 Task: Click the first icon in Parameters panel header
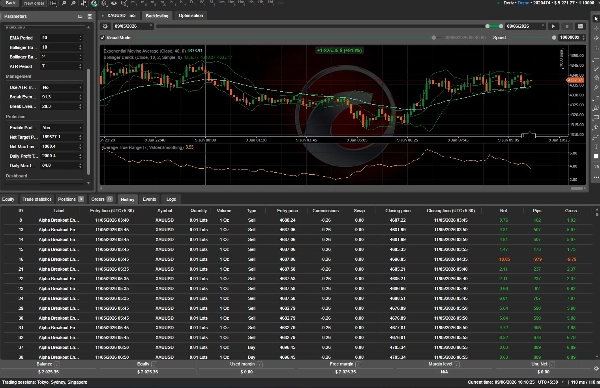tap(80, 16)
